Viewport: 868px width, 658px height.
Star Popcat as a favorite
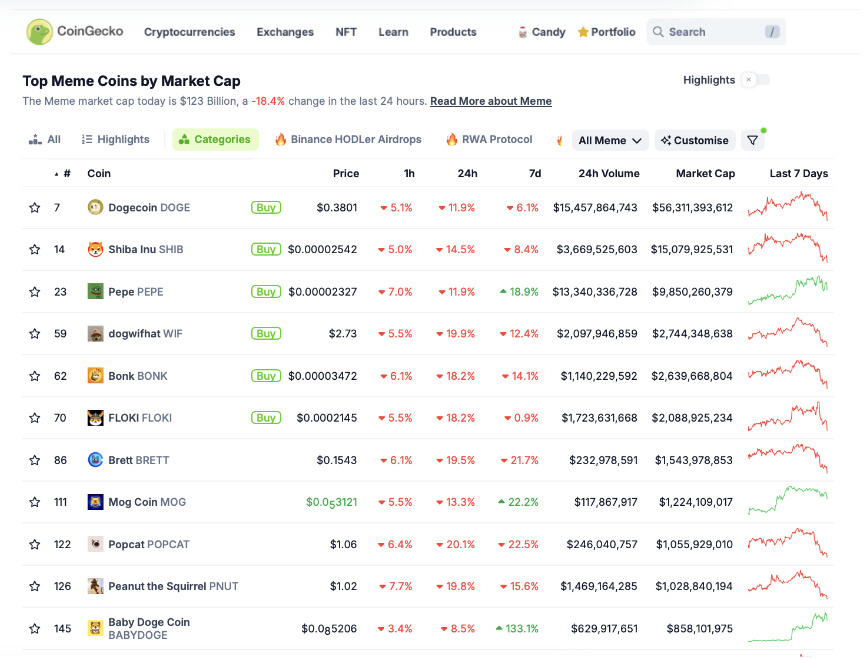pyautogui.click(x=34, y=544)
